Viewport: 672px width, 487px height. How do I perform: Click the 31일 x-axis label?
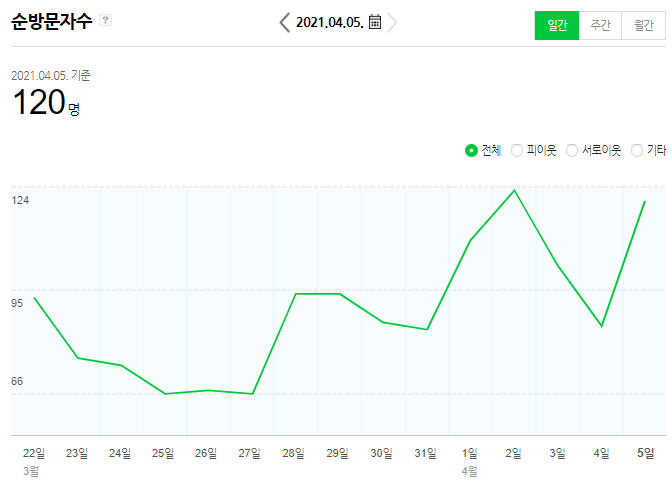point(426,453)
